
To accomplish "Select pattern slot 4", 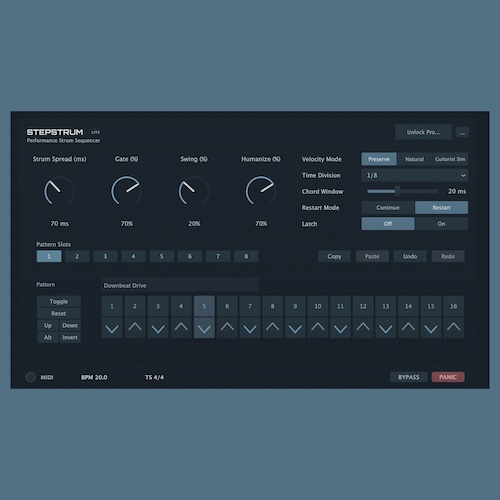I will tap(133, 256).
